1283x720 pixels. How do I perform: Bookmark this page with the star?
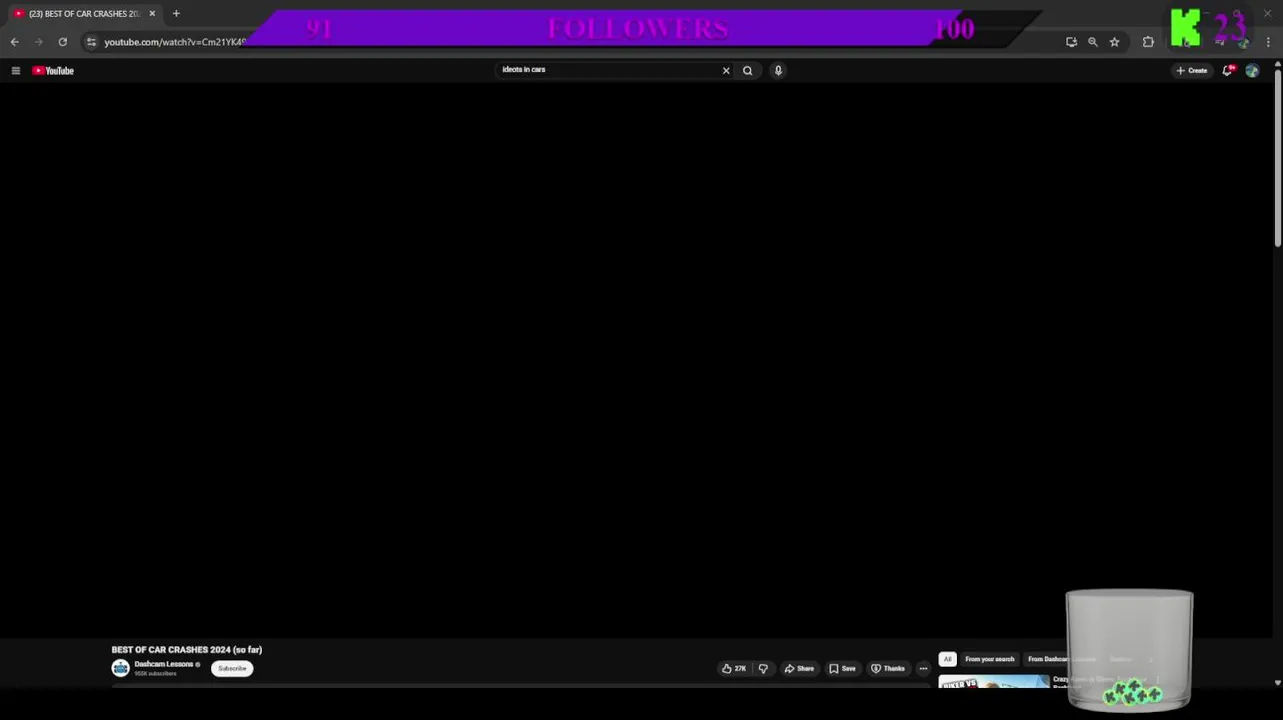tap(1114, 42)
